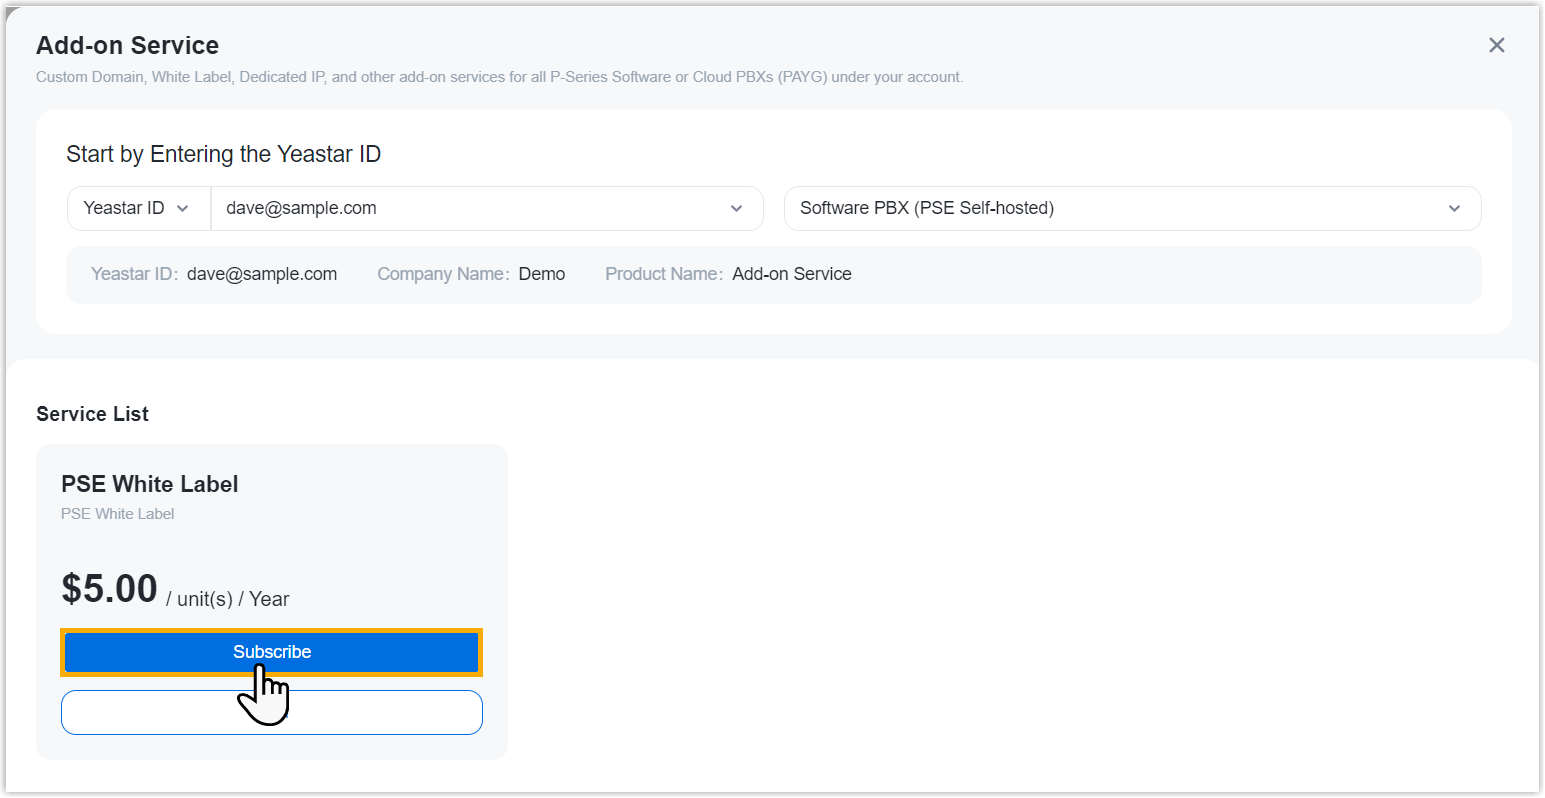Screen dimensions: 1545x798
Task: Subscribe to PSE White Label service
Action: pos(272,652)
